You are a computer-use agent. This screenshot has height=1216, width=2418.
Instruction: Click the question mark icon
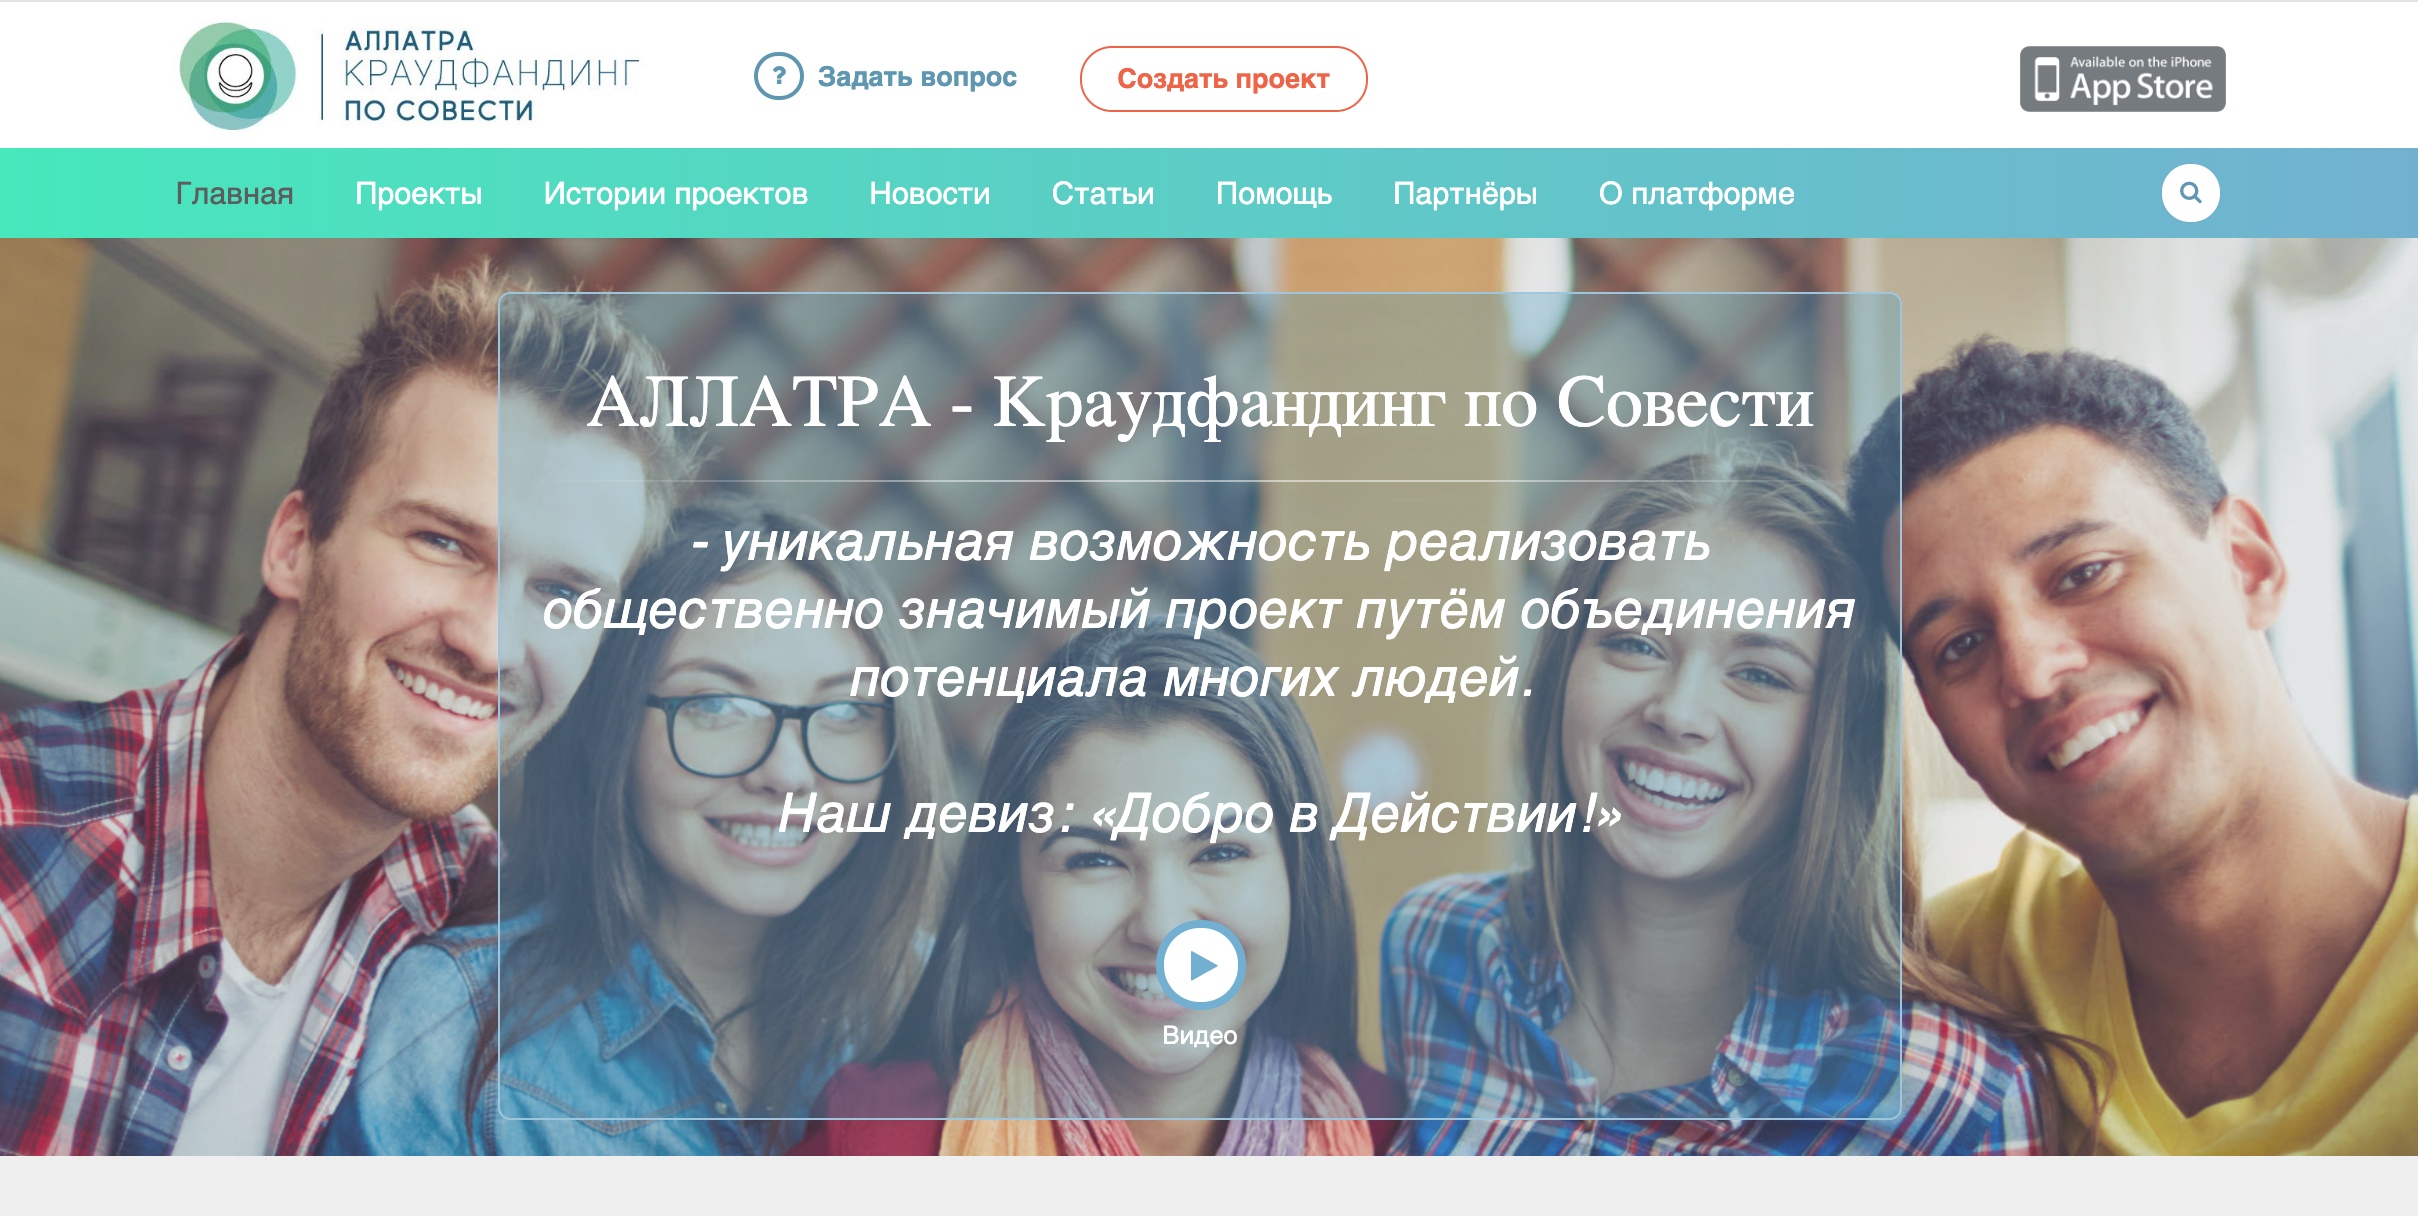point(778,76)
